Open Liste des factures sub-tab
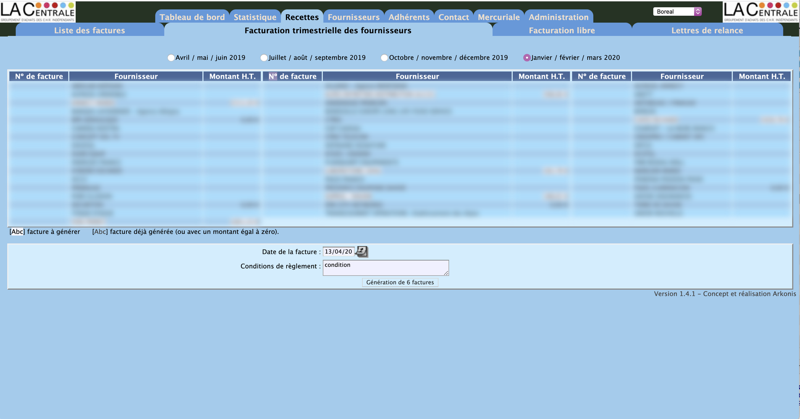800x419 pixels. click(89, 31)
